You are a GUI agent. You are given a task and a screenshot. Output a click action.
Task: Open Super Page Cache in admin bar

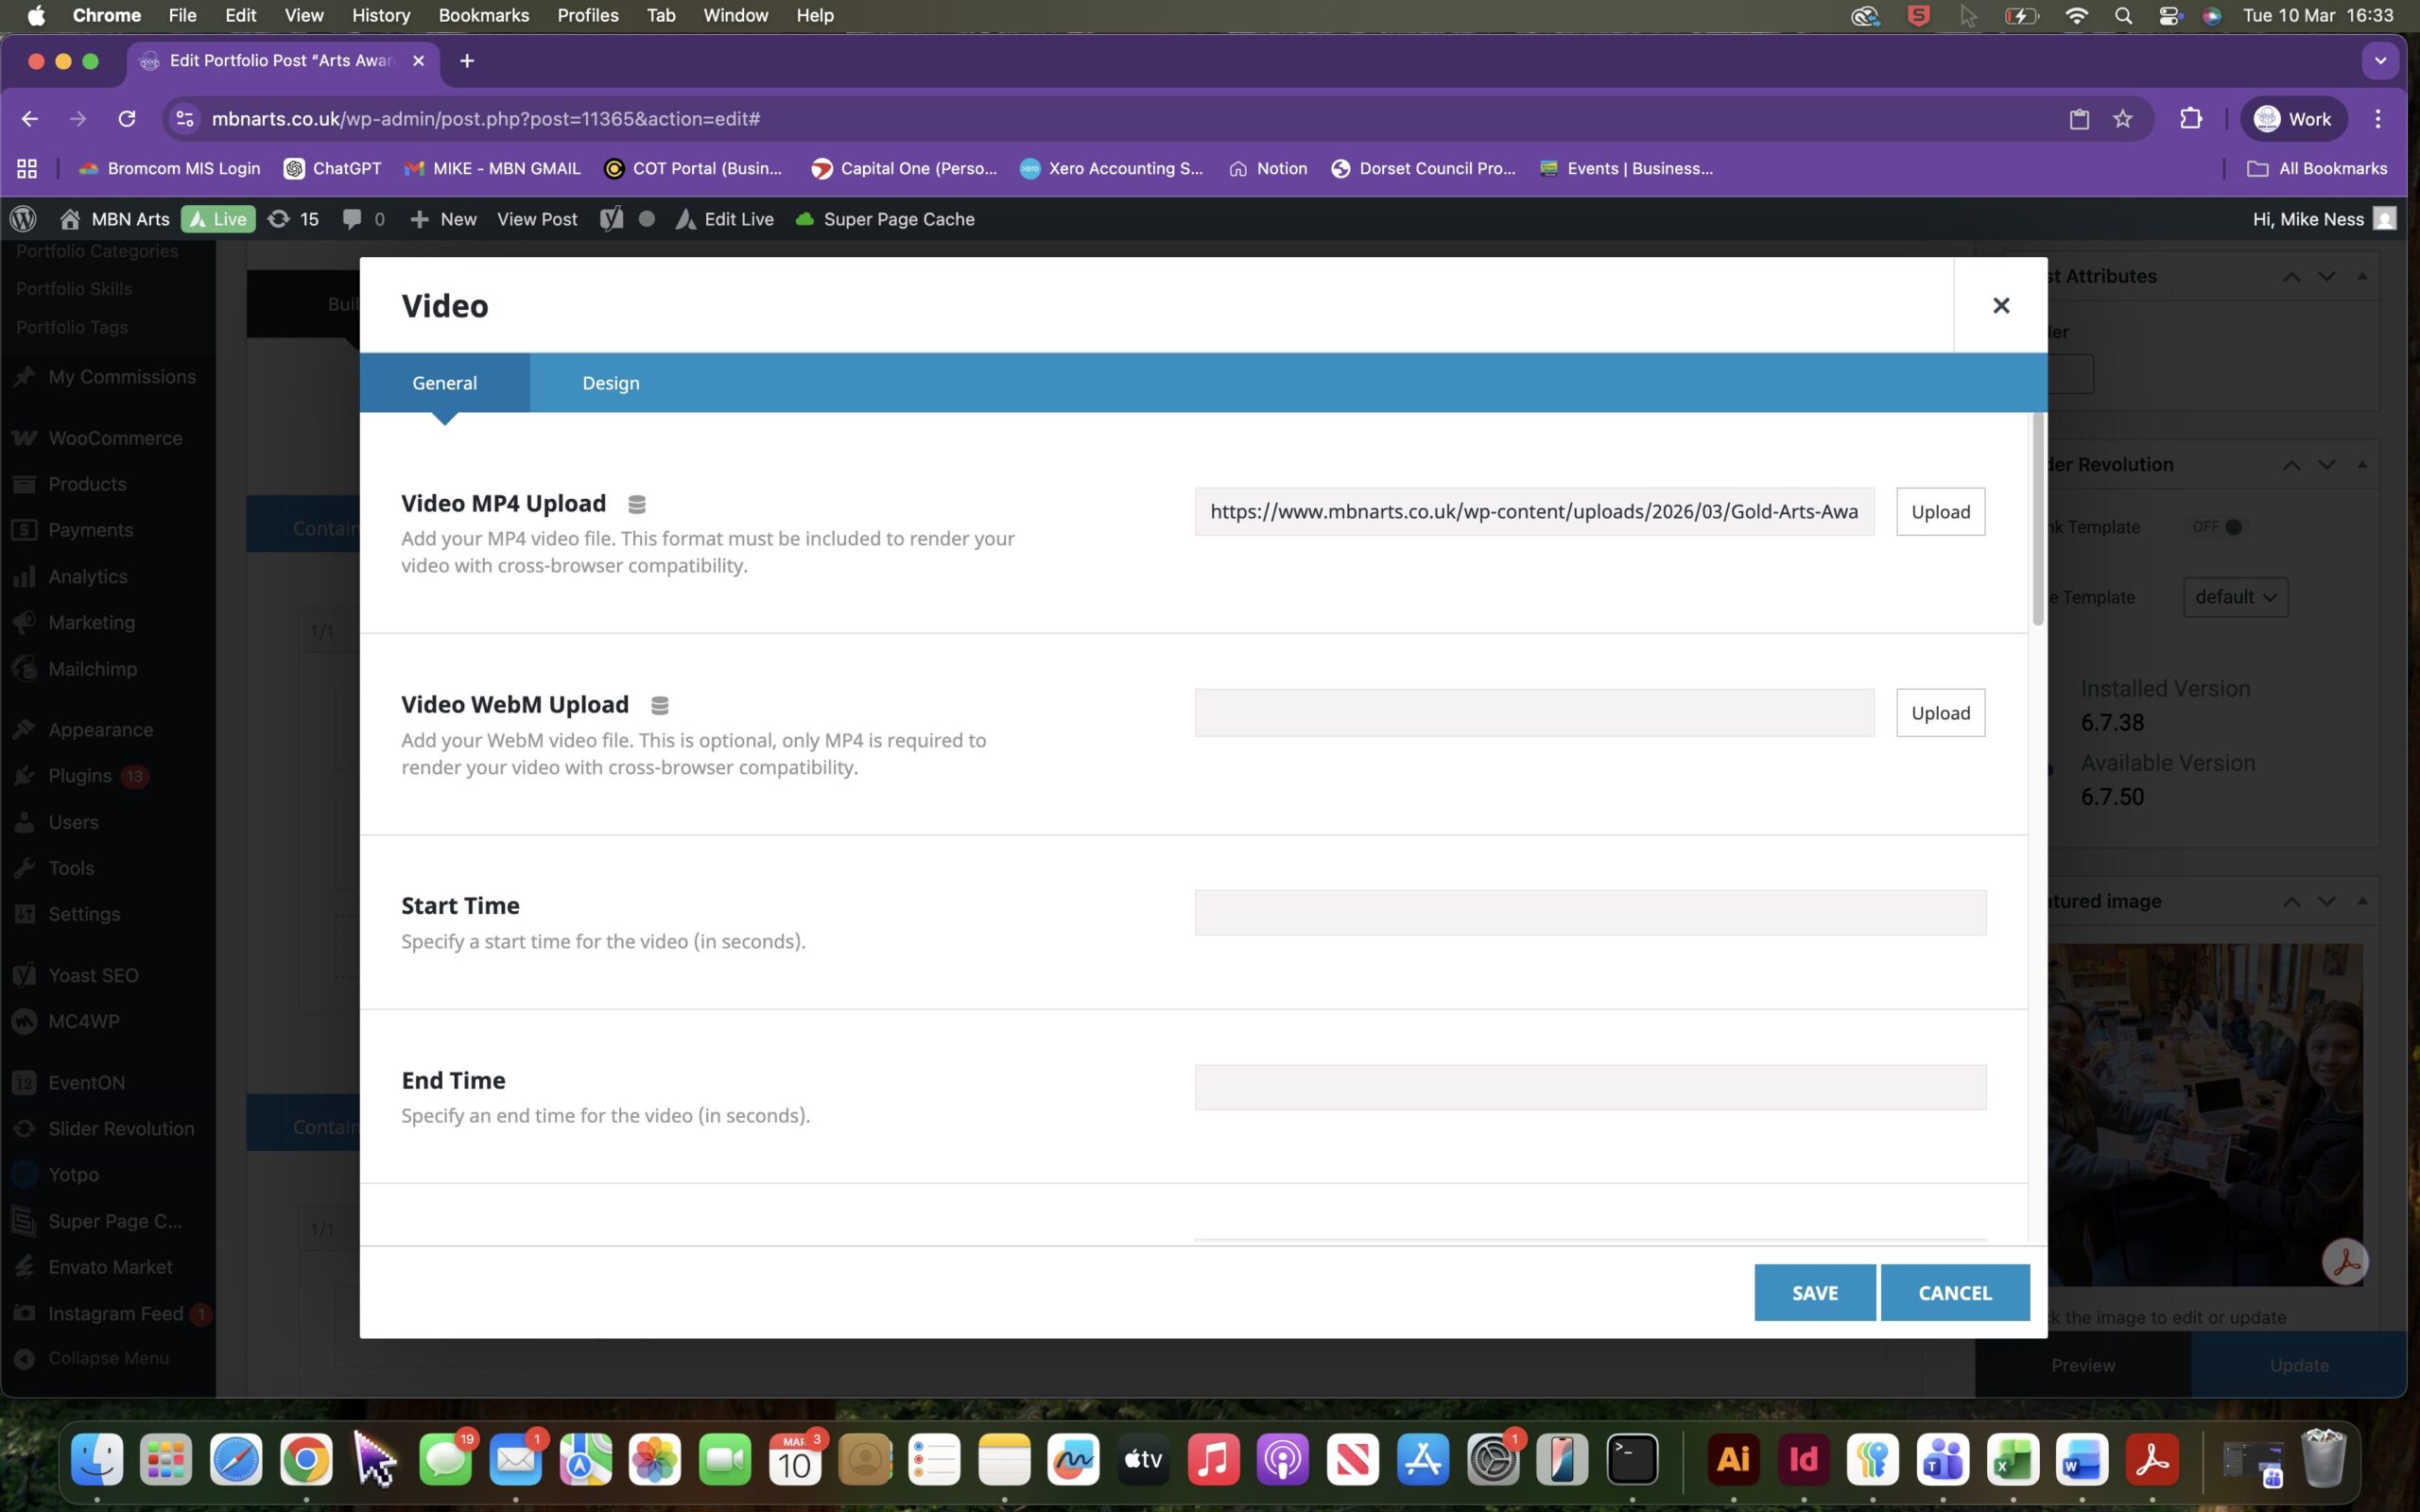tap(885, 219)
